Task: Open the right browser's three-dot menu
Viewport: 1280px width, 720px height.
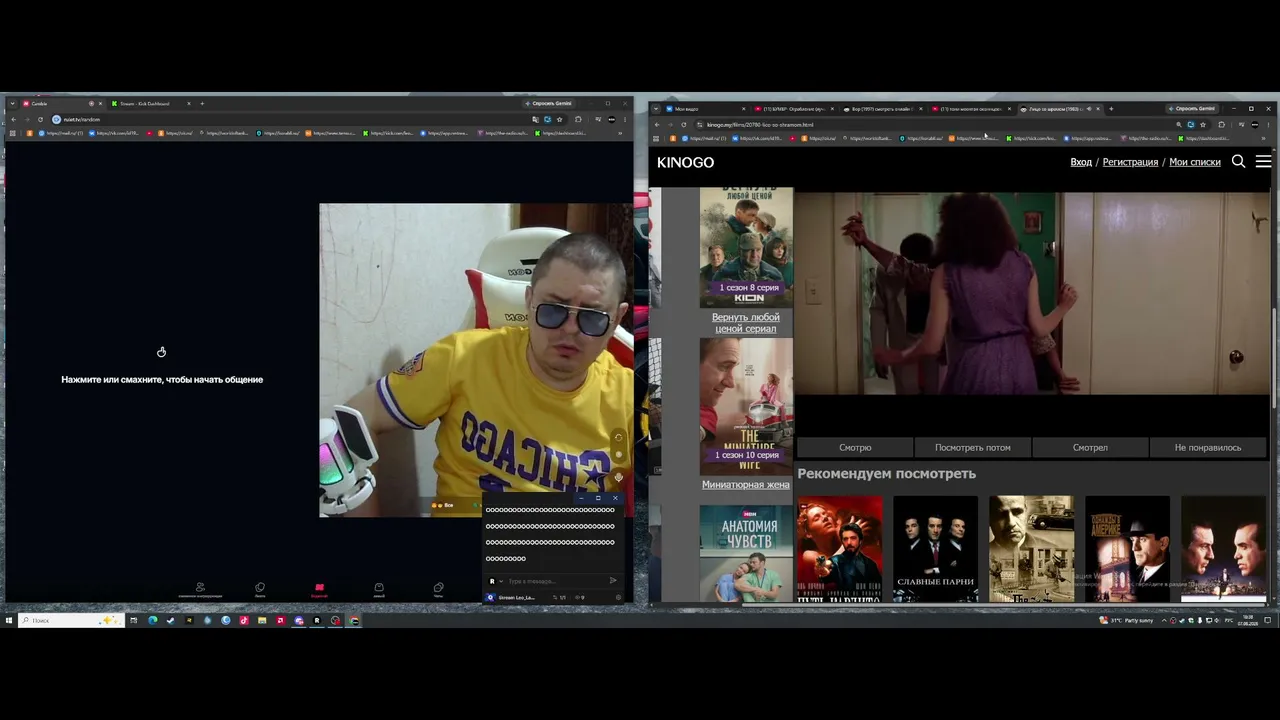Action: pyautogui.click(x=1268, y=125)
